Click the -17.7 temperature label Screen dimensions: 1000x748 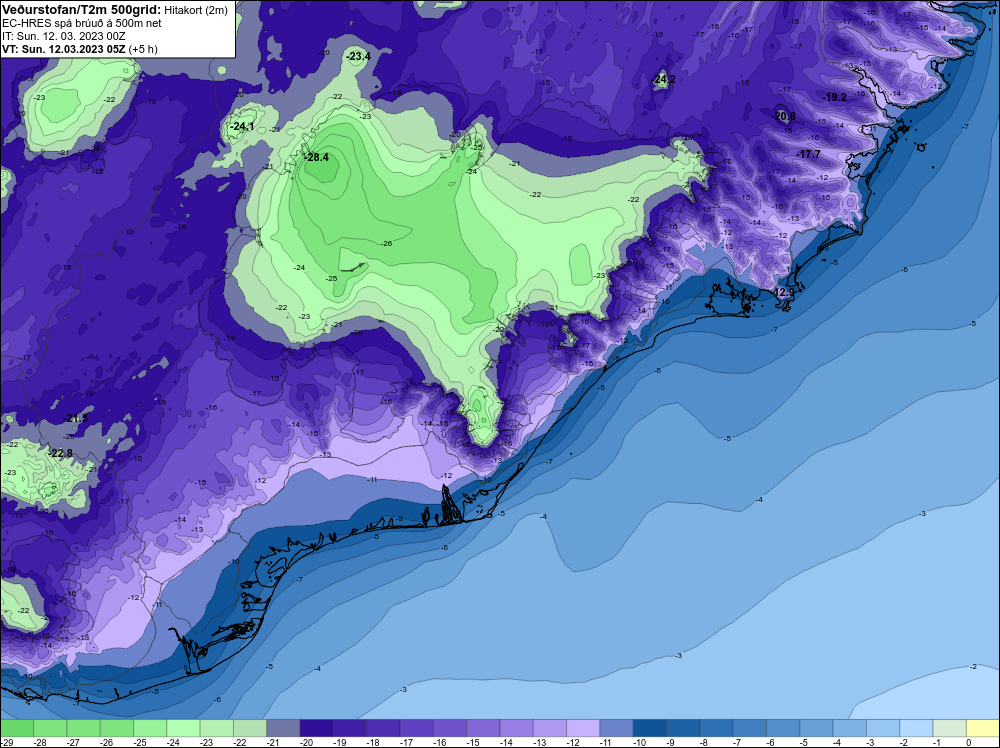809,154
